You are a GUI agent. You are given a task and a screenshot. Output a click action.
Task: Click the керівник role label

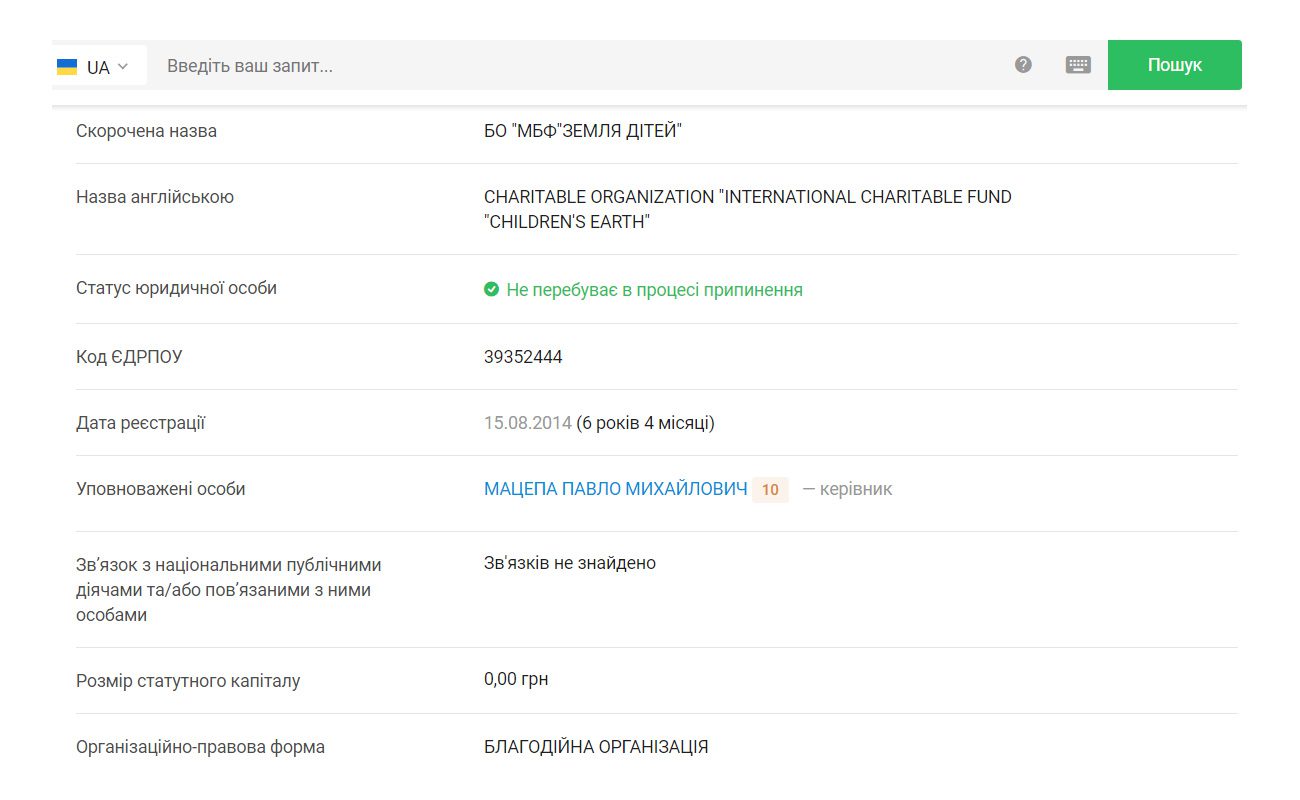click(847, 489)
